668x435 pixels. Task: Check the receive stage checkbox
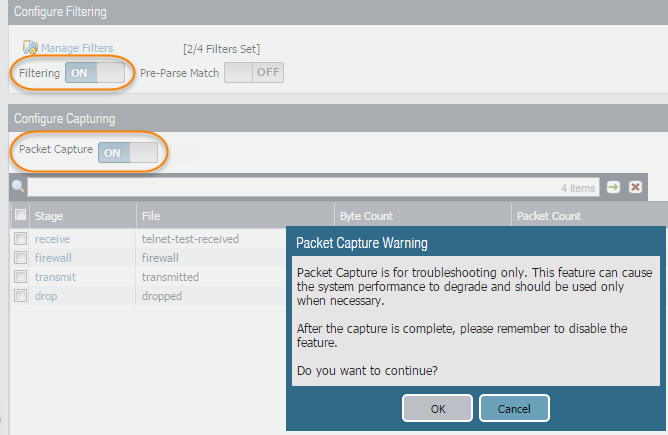click(x=20, y=239)
